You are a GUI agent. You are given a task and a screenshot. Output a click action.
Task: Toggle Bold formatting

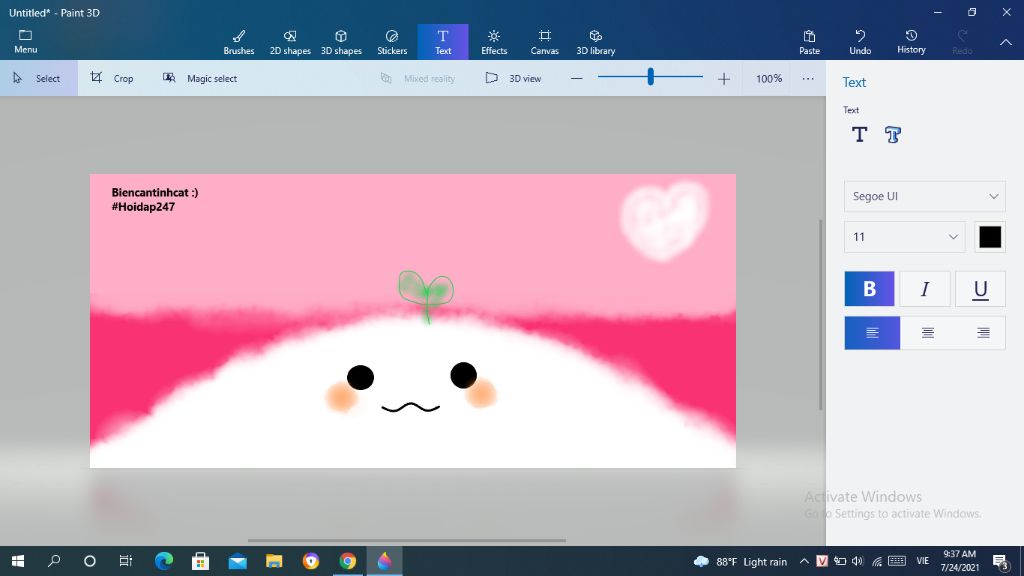point(869,289)
